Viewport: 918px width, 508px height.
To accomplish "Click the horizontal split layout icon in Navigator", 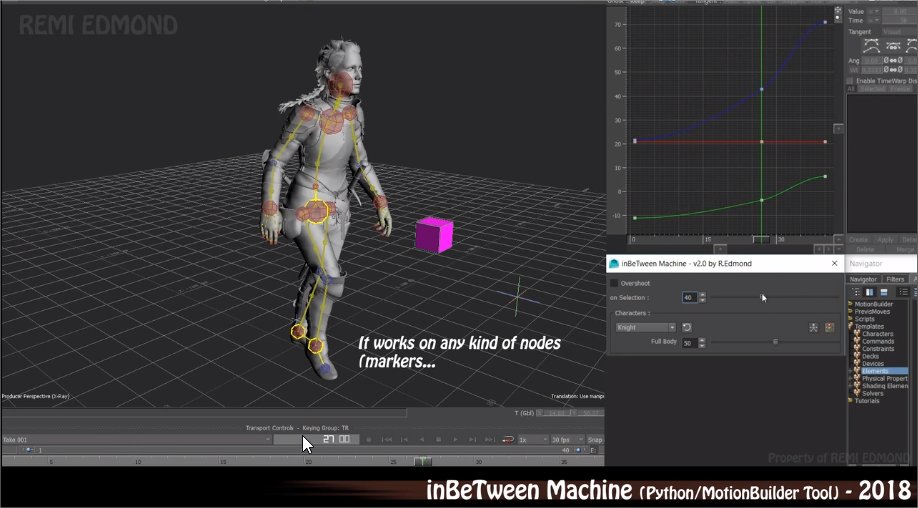I will click(883, 292).
